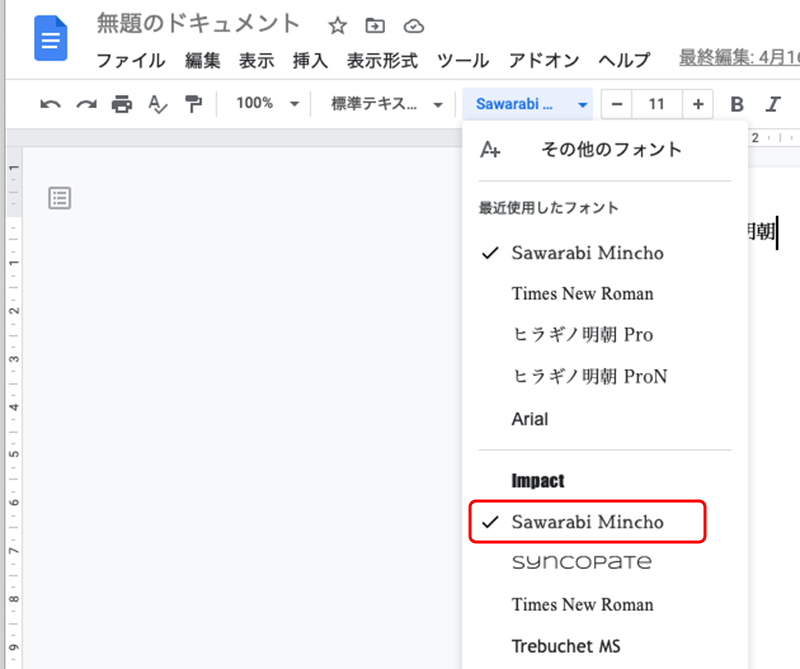Open the 挿入 menu
Screen dimensions: 800x669
click(x=310, y=61)
